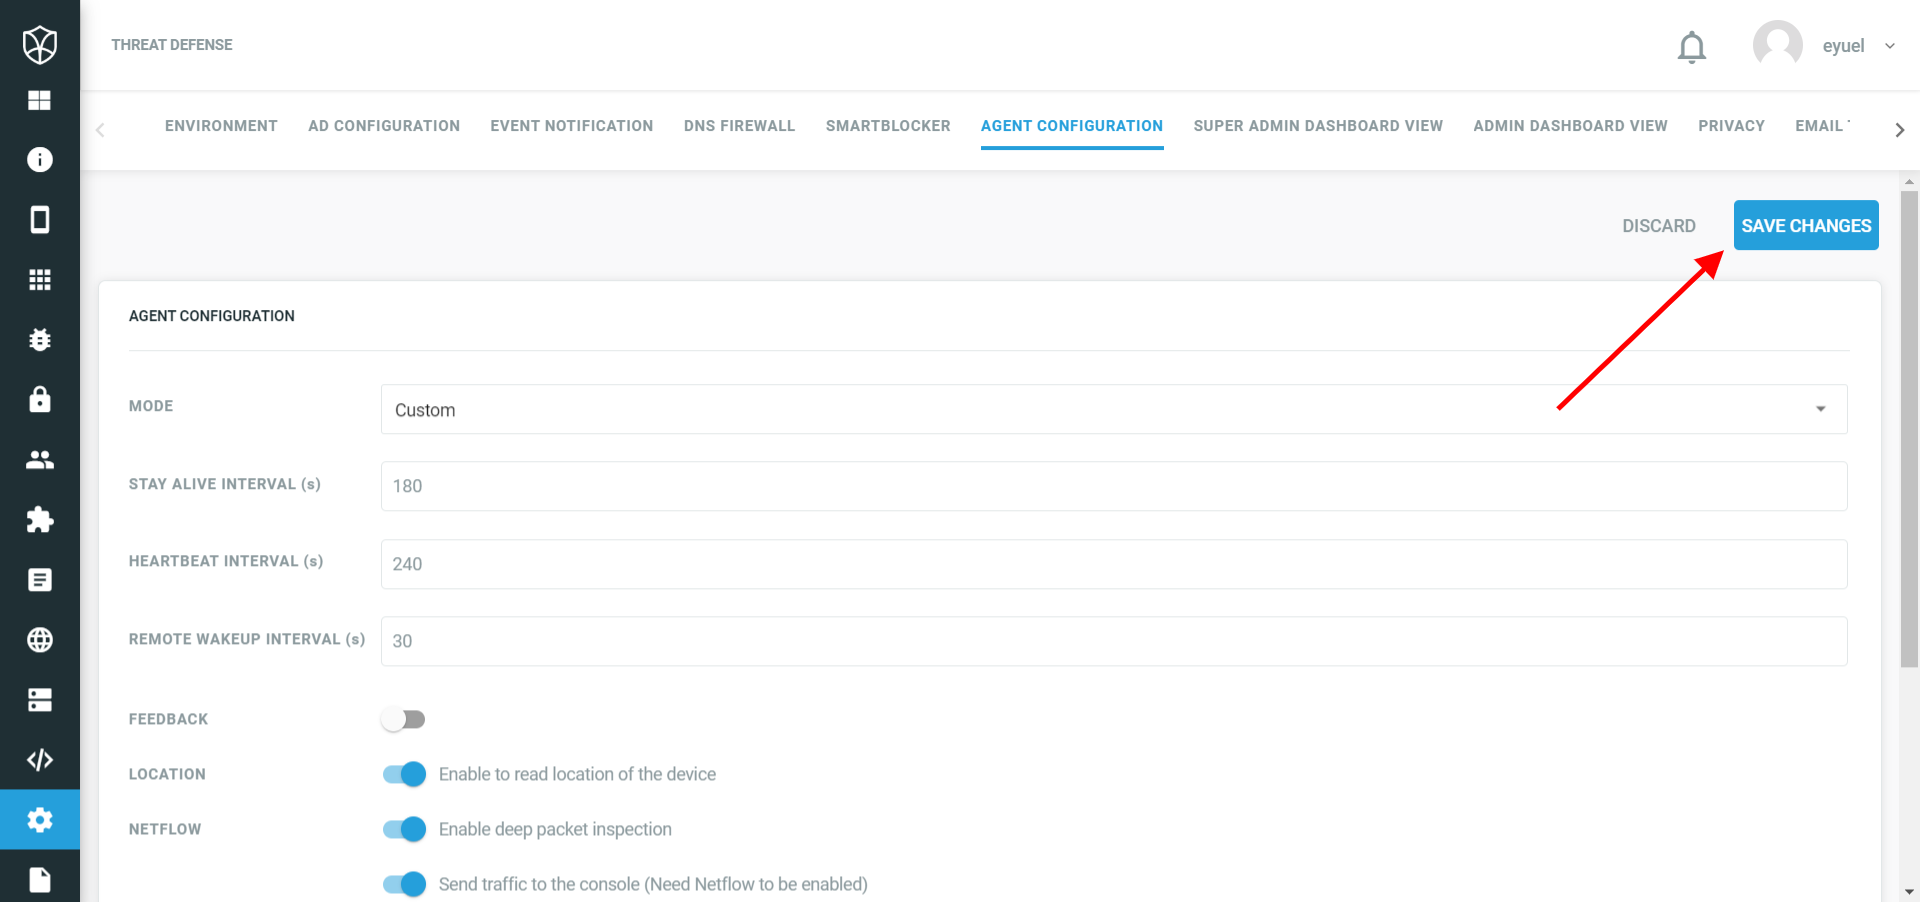Open the apps grid icon in sidebar

pos(40,280)
